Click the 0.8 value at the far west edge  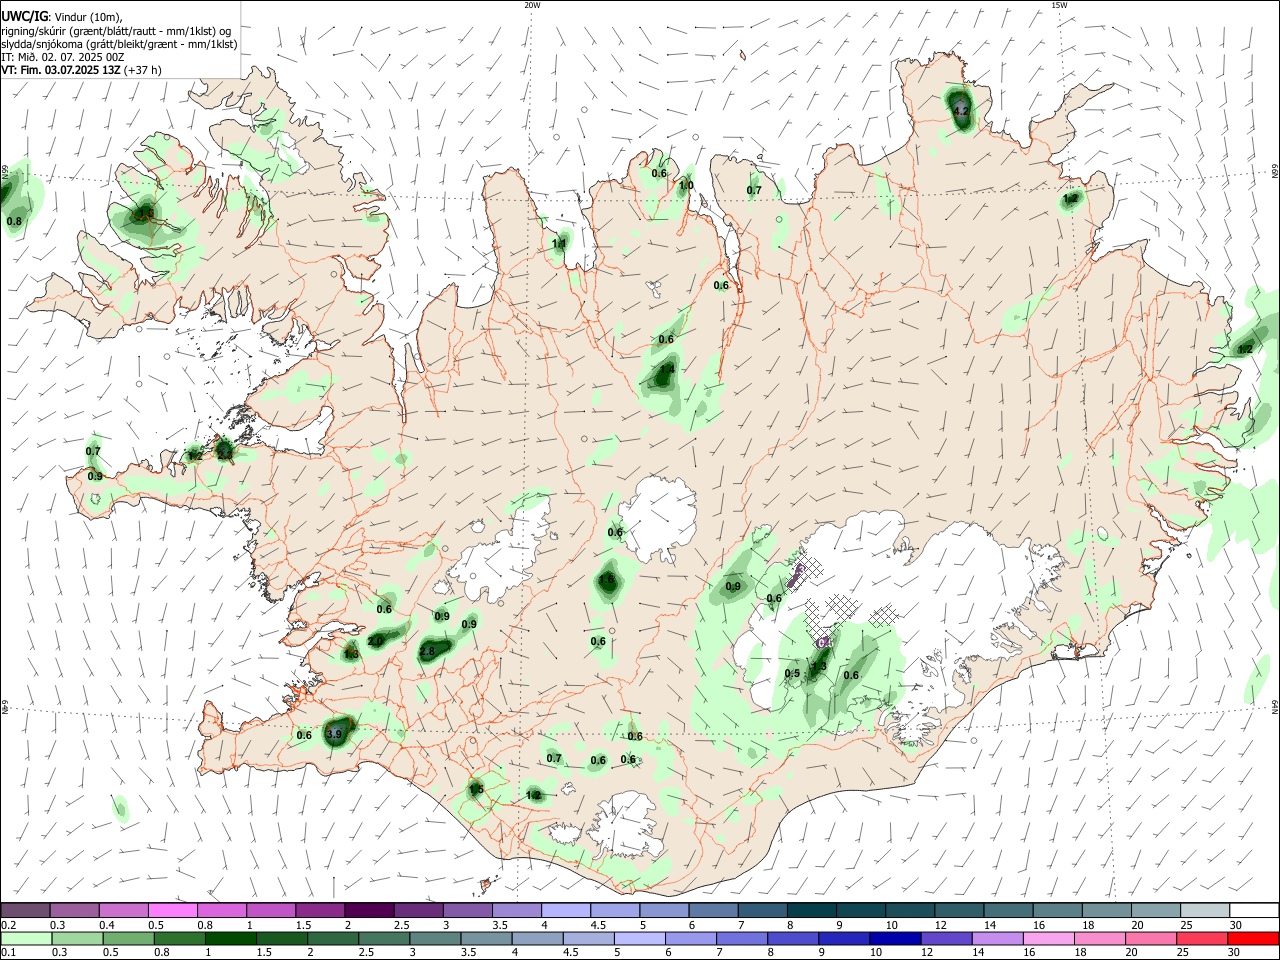(14, 221)
